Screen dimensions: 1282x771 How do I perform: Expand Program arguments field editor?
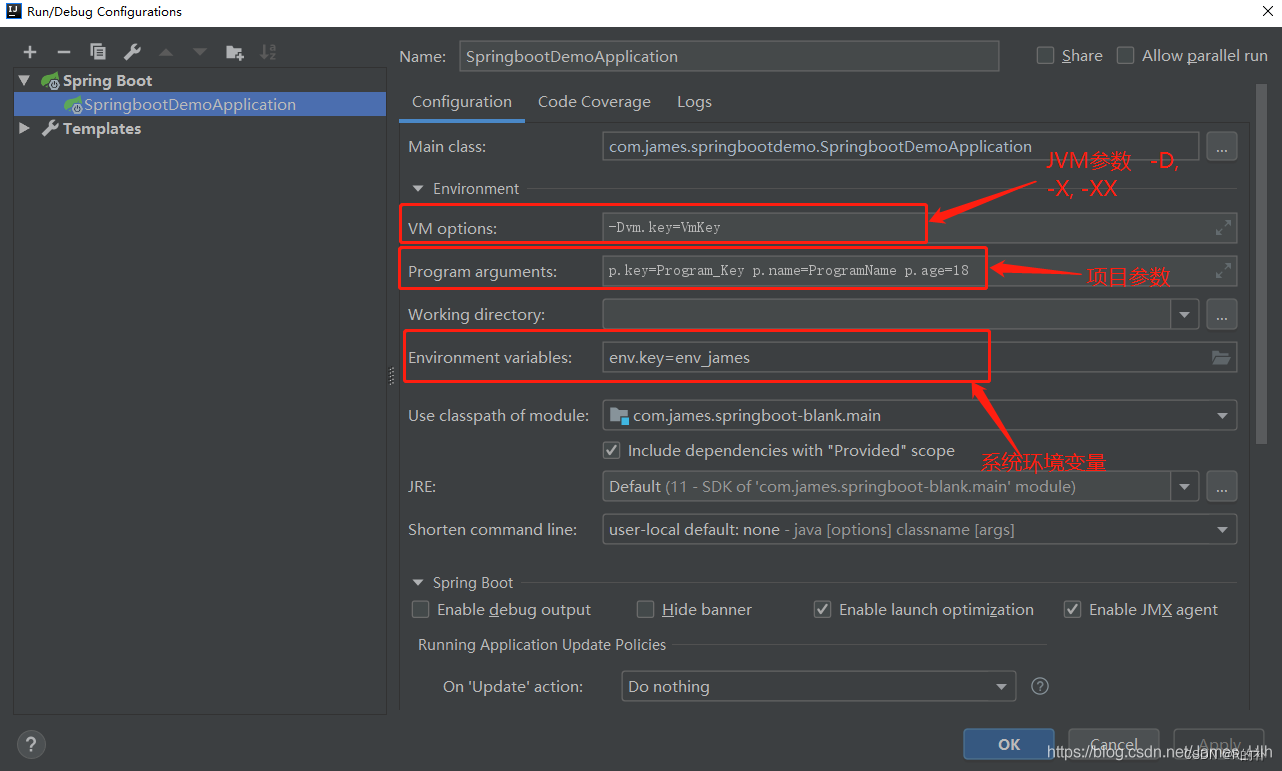click(1223, 271)
